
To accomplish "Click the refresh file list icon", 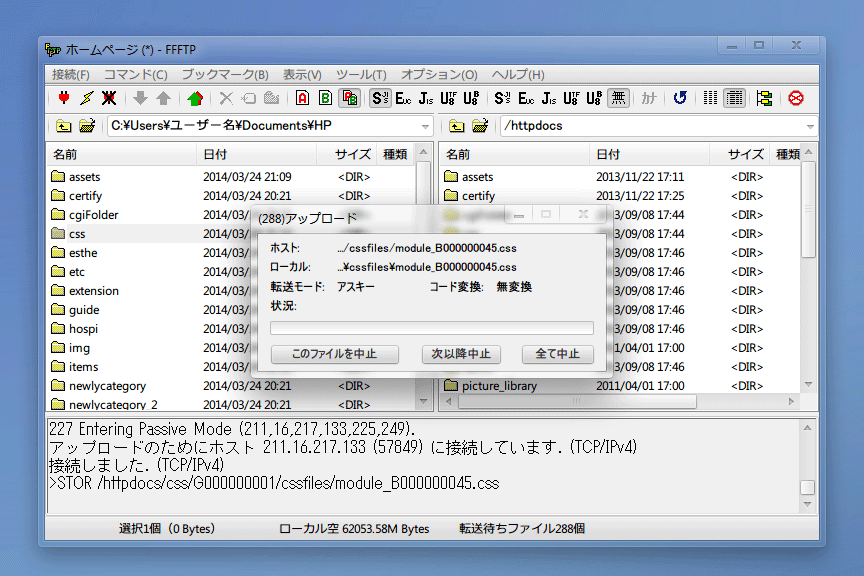I will coord(680,98).
